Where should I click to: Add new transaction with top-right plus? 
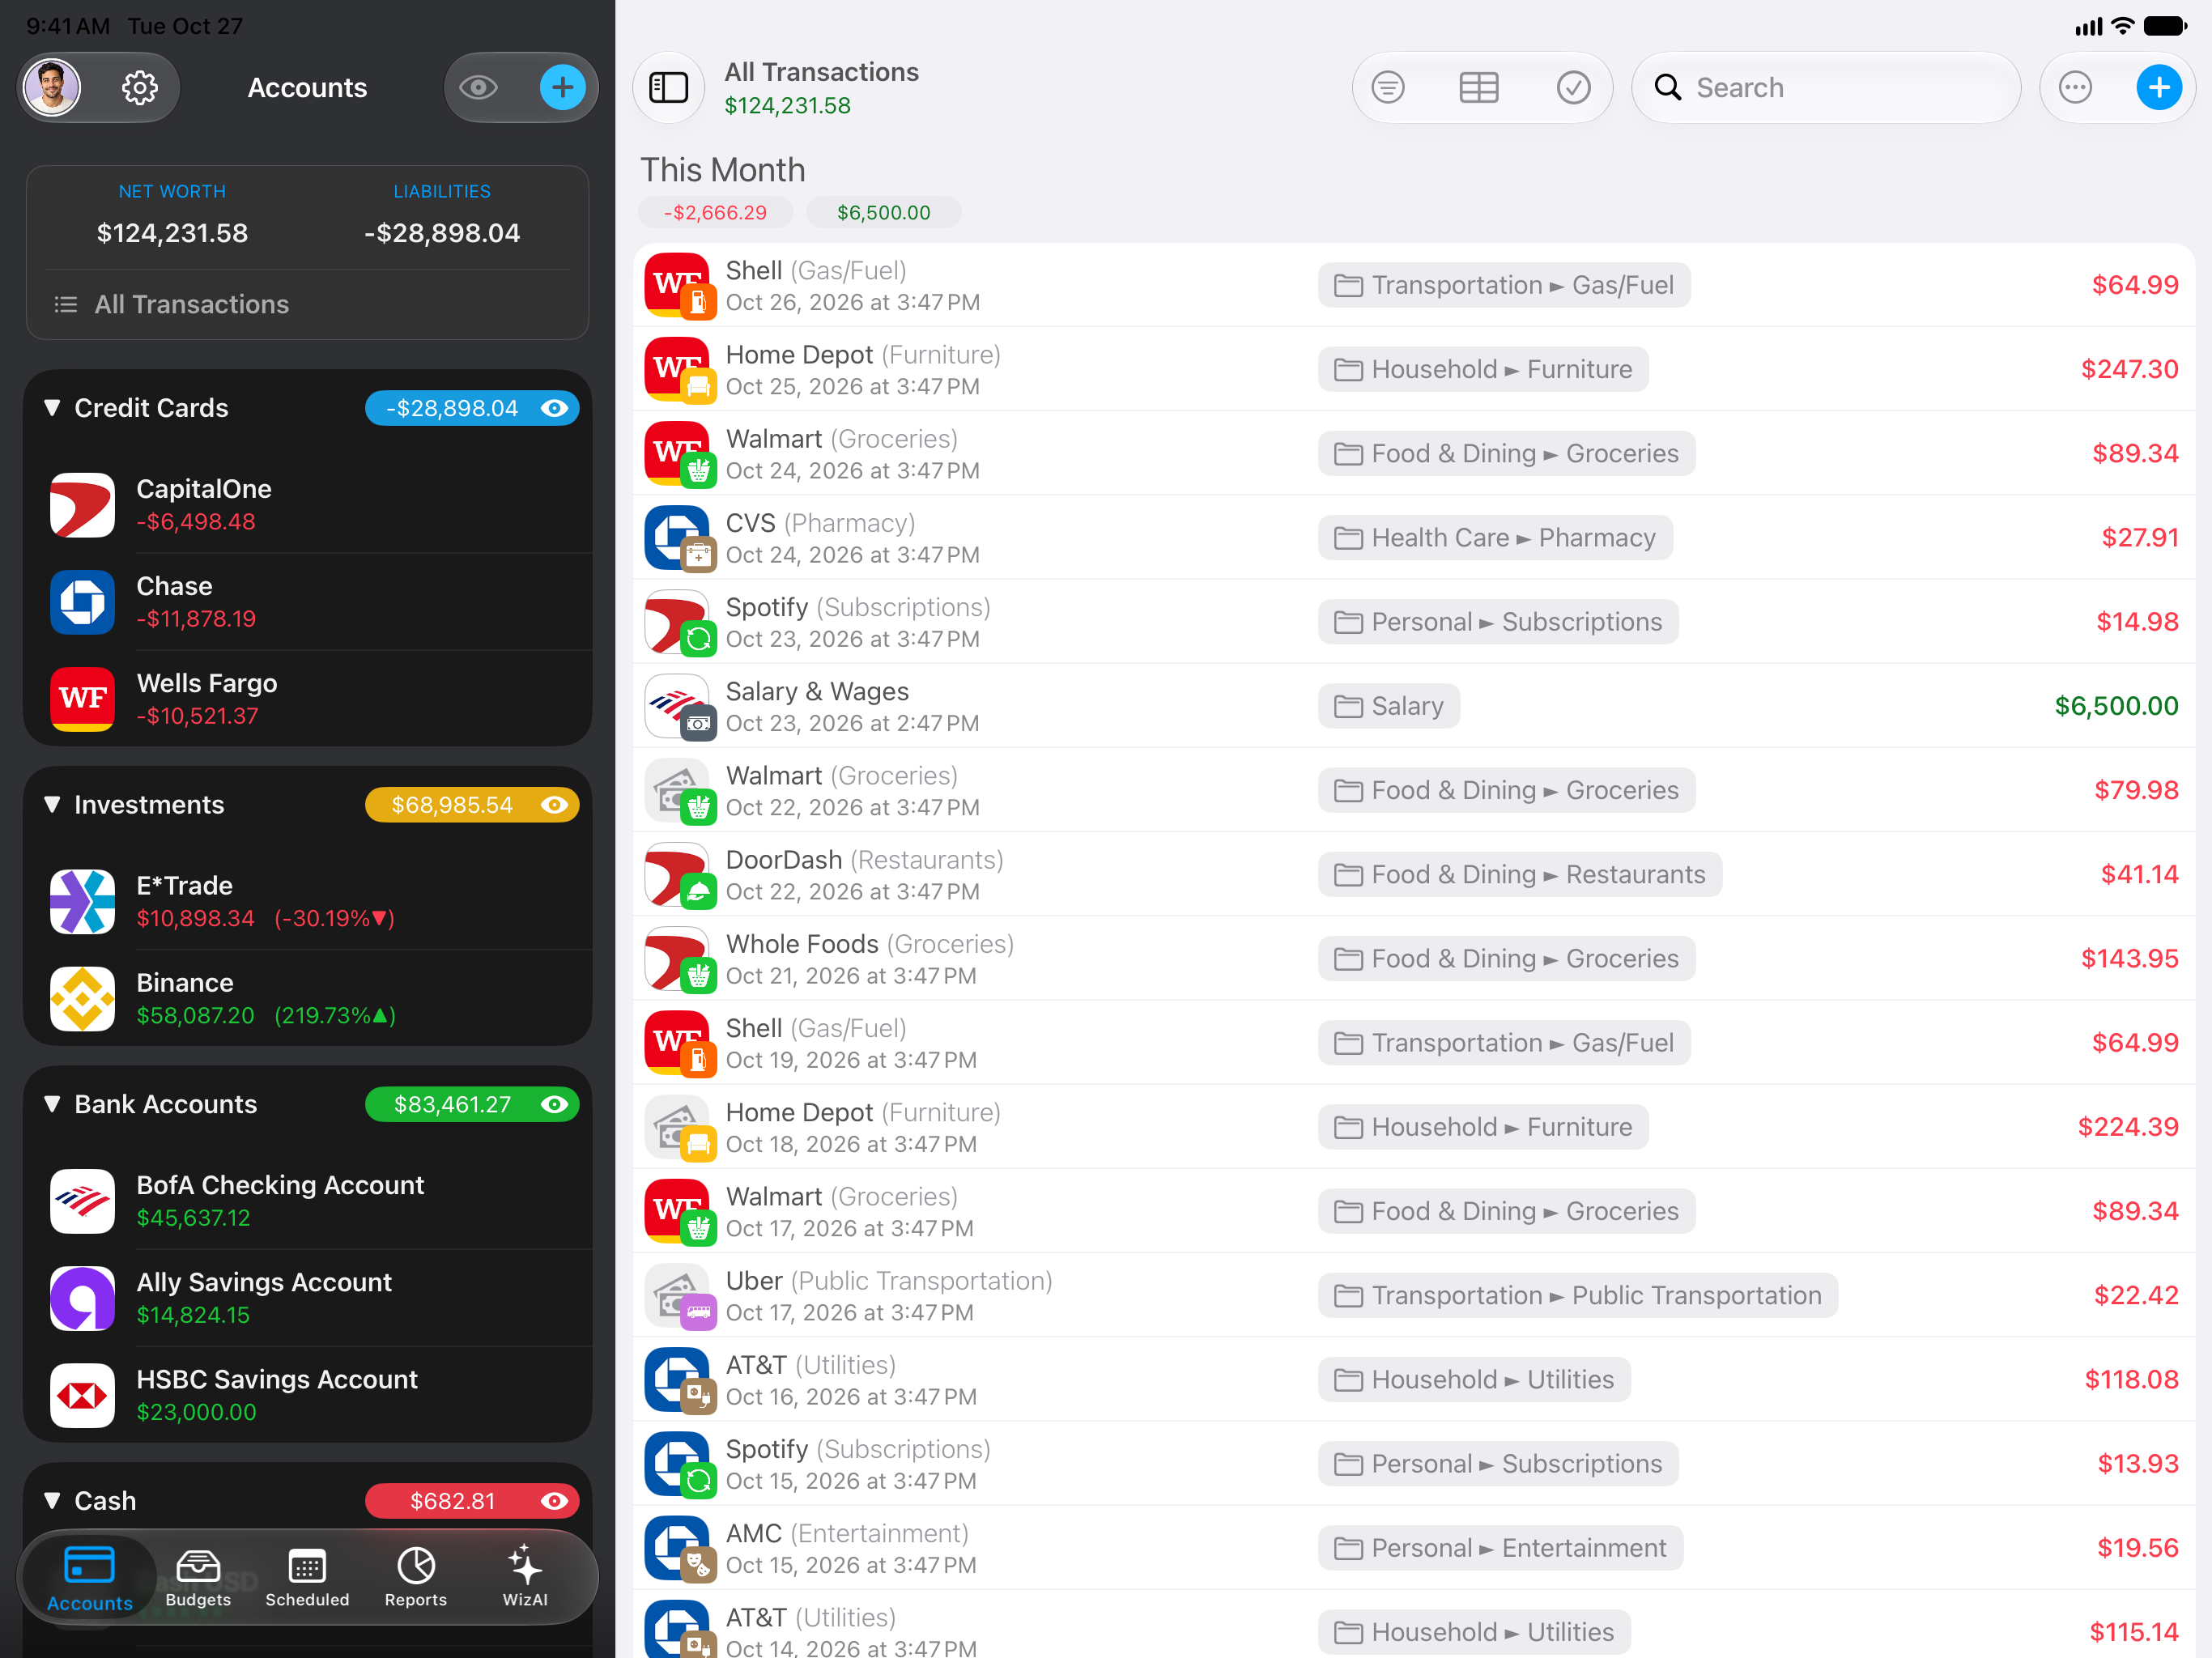(x=2160, y=88)
